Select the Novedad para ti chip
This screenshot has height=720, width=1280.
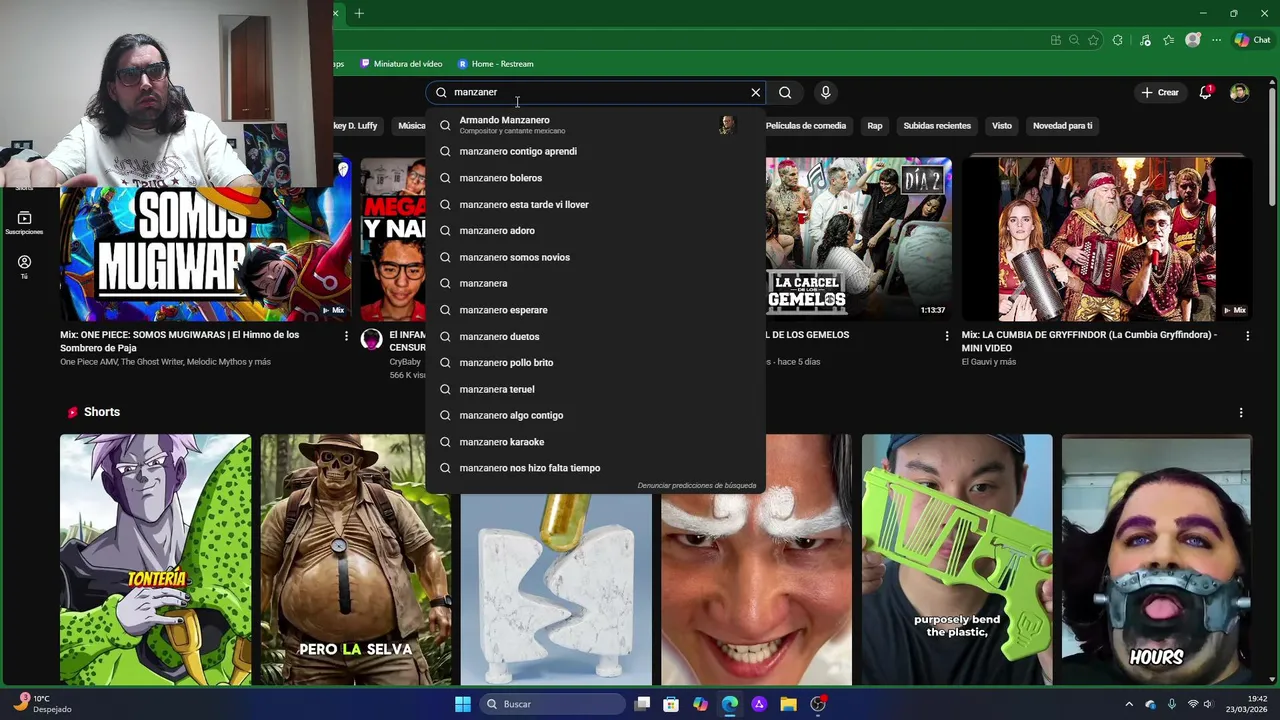click(x=1062, y=126)
